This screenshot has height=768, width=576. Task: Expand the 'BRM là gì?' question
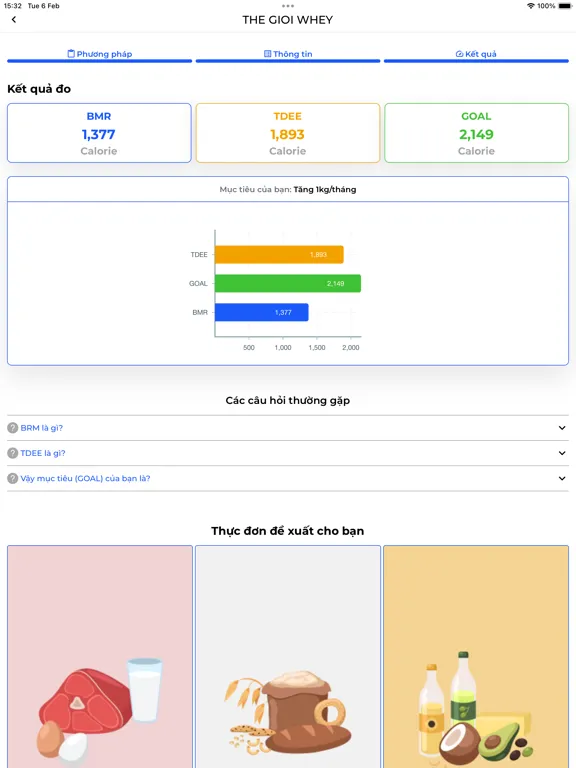coord(288,428)
